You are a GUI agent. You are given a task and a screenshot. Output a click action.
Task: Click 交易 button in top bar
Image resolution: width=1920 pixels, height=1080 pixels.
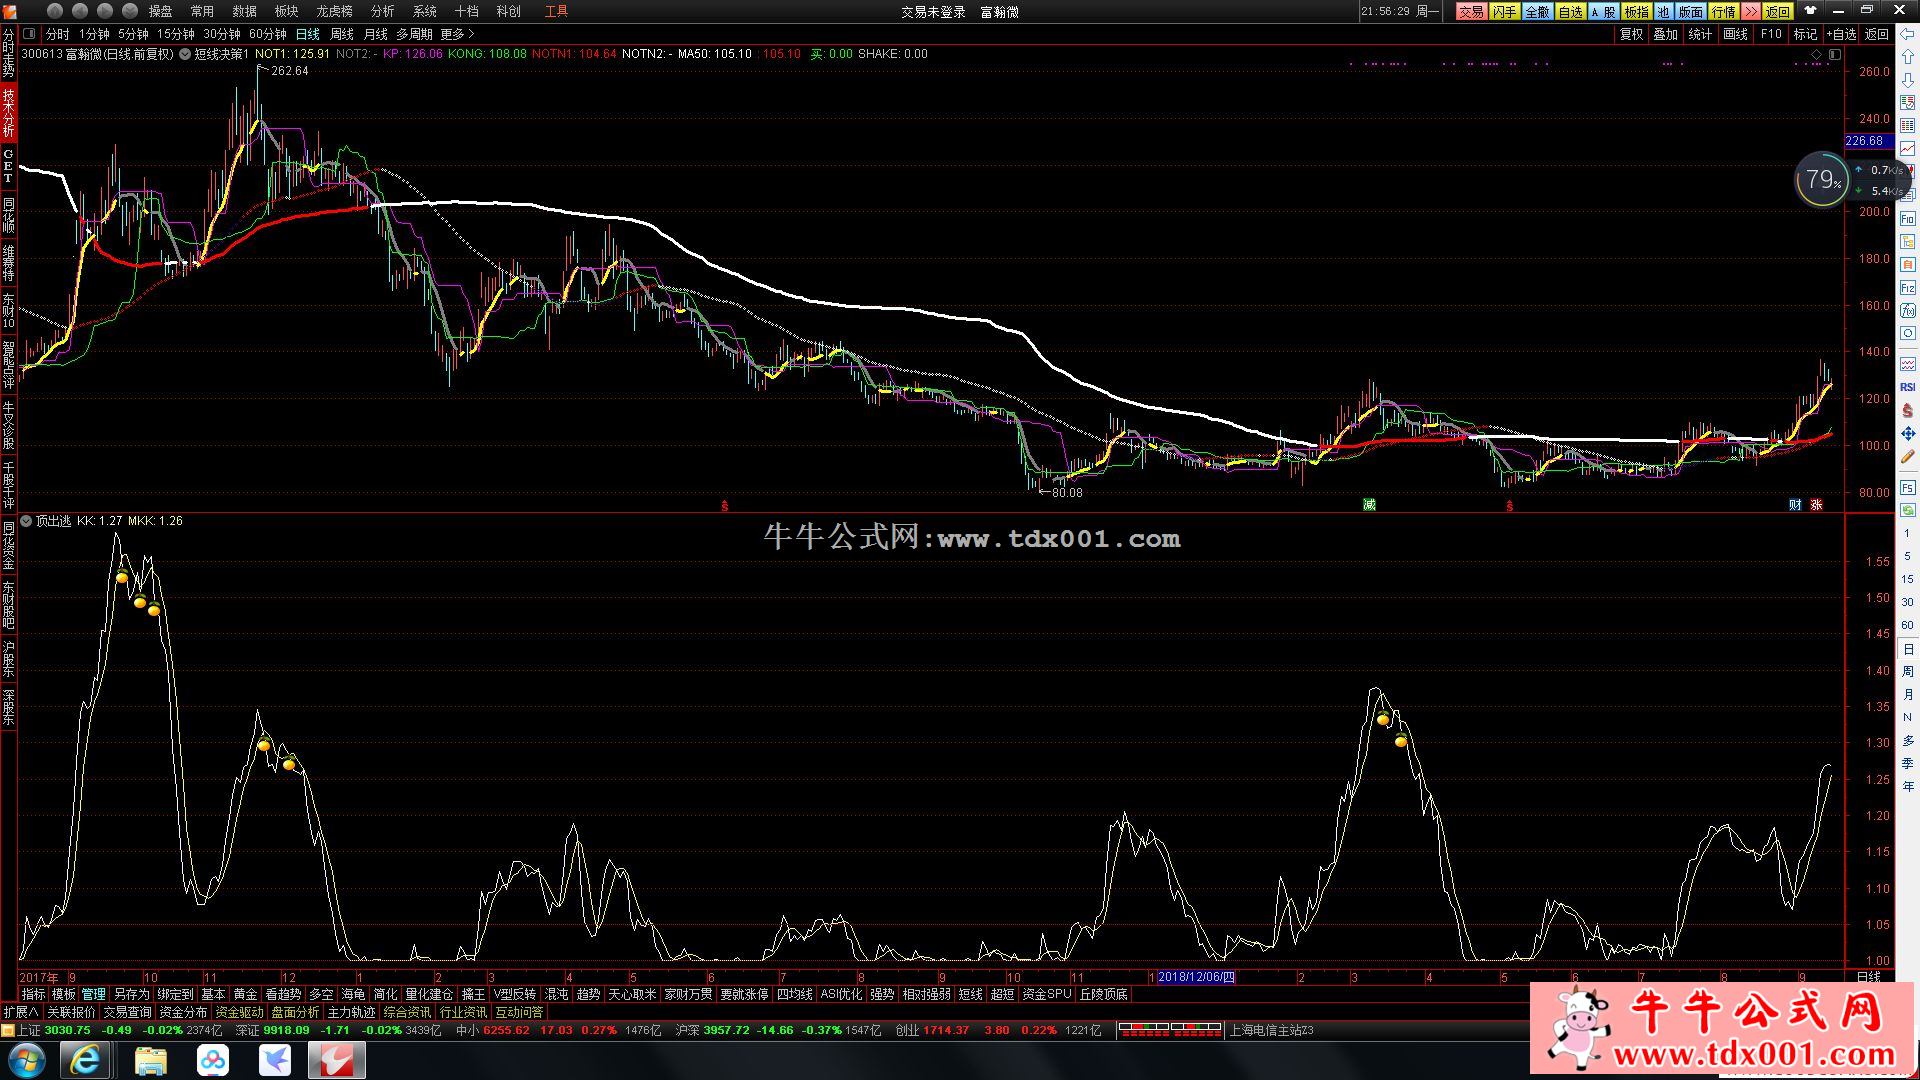tap(1471, 11)
